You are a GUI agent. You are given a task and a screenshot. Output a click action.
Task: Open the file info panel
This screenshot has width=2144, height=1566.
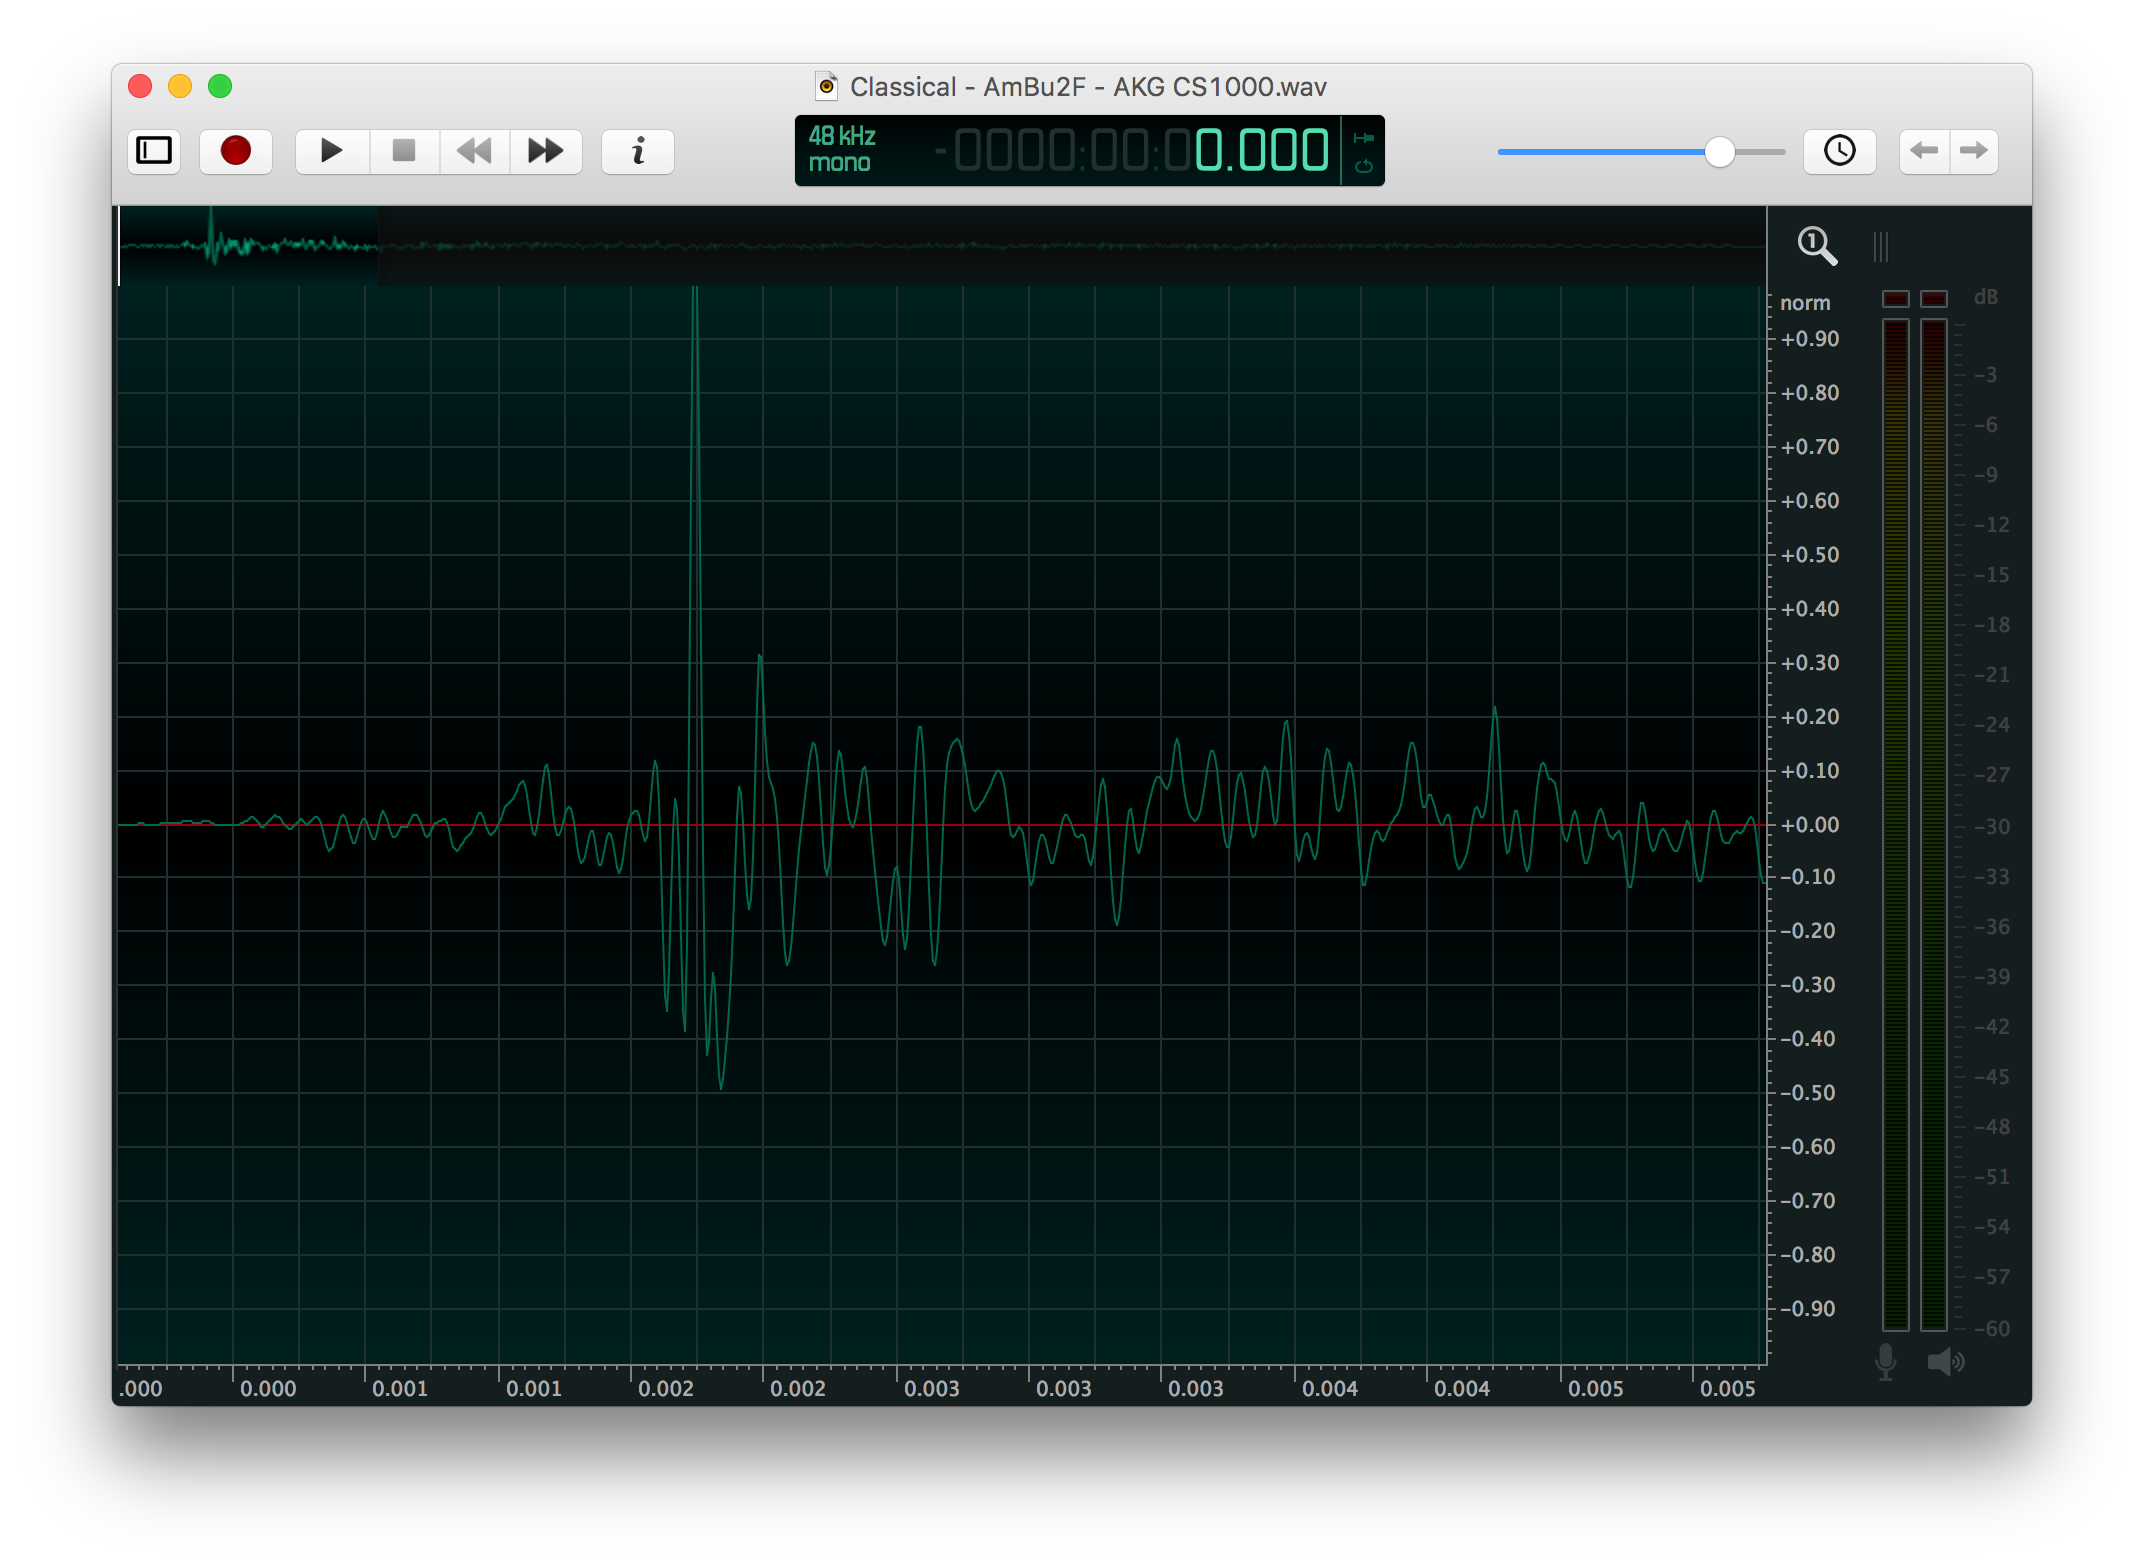(x=638, y=151)
